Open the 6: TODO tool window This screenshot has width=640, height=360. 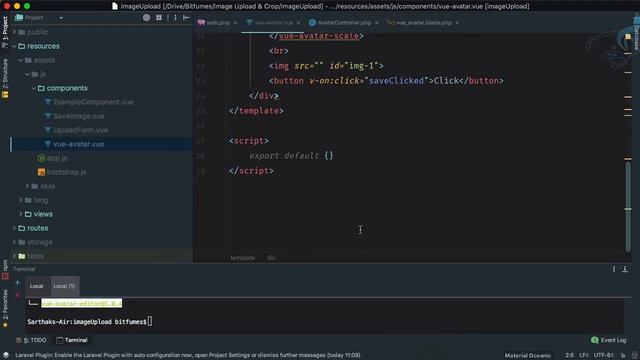(x=31, y=340)
